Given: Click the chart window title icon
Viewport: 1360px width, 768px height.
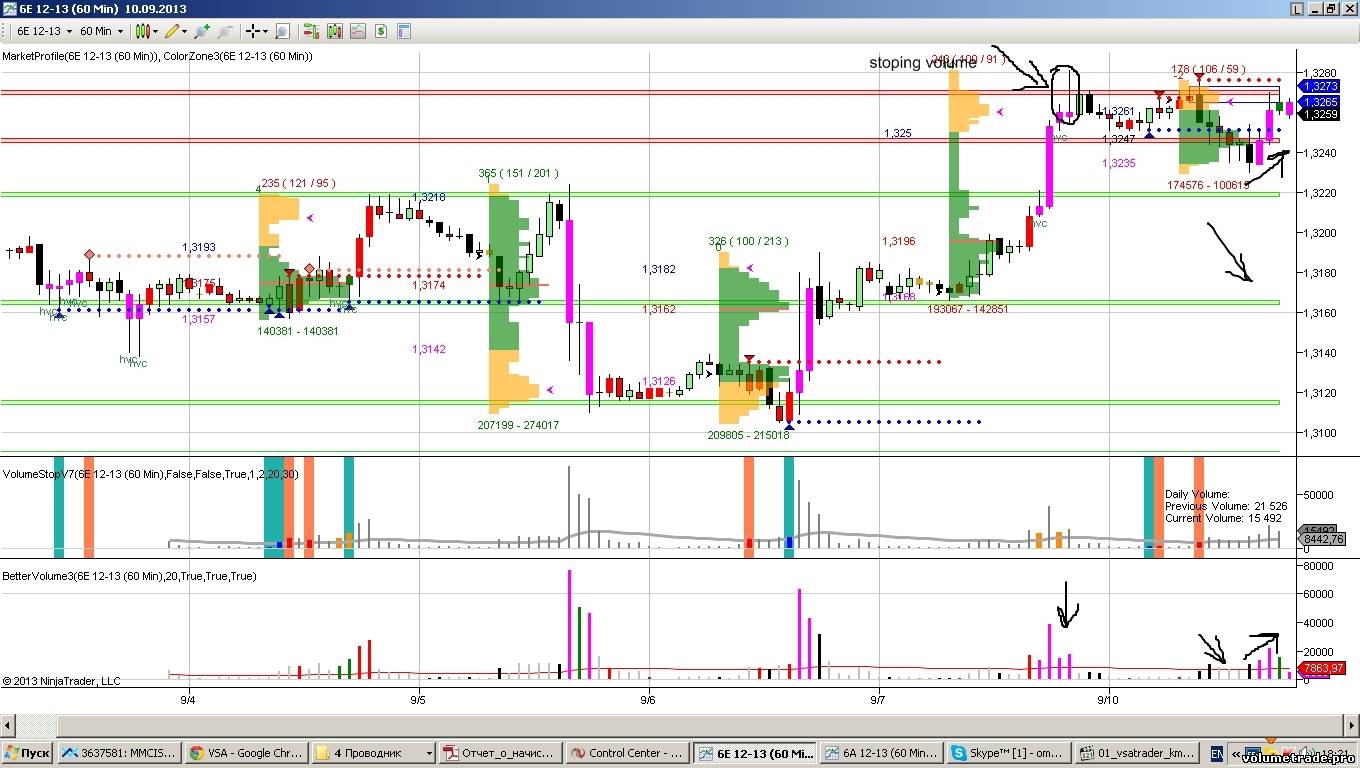Looking at the screenshot, I should click(x=9, y=9).
